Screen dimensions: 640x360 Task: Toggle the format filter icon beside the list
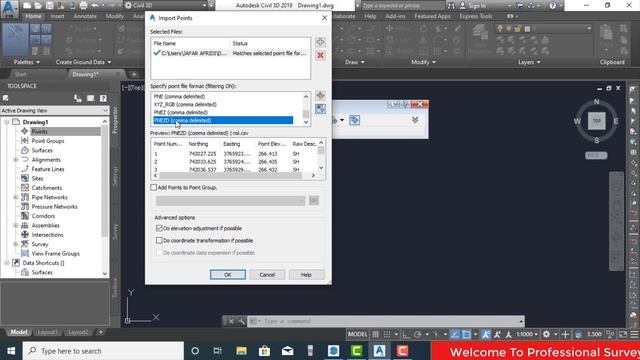[320, 109]
